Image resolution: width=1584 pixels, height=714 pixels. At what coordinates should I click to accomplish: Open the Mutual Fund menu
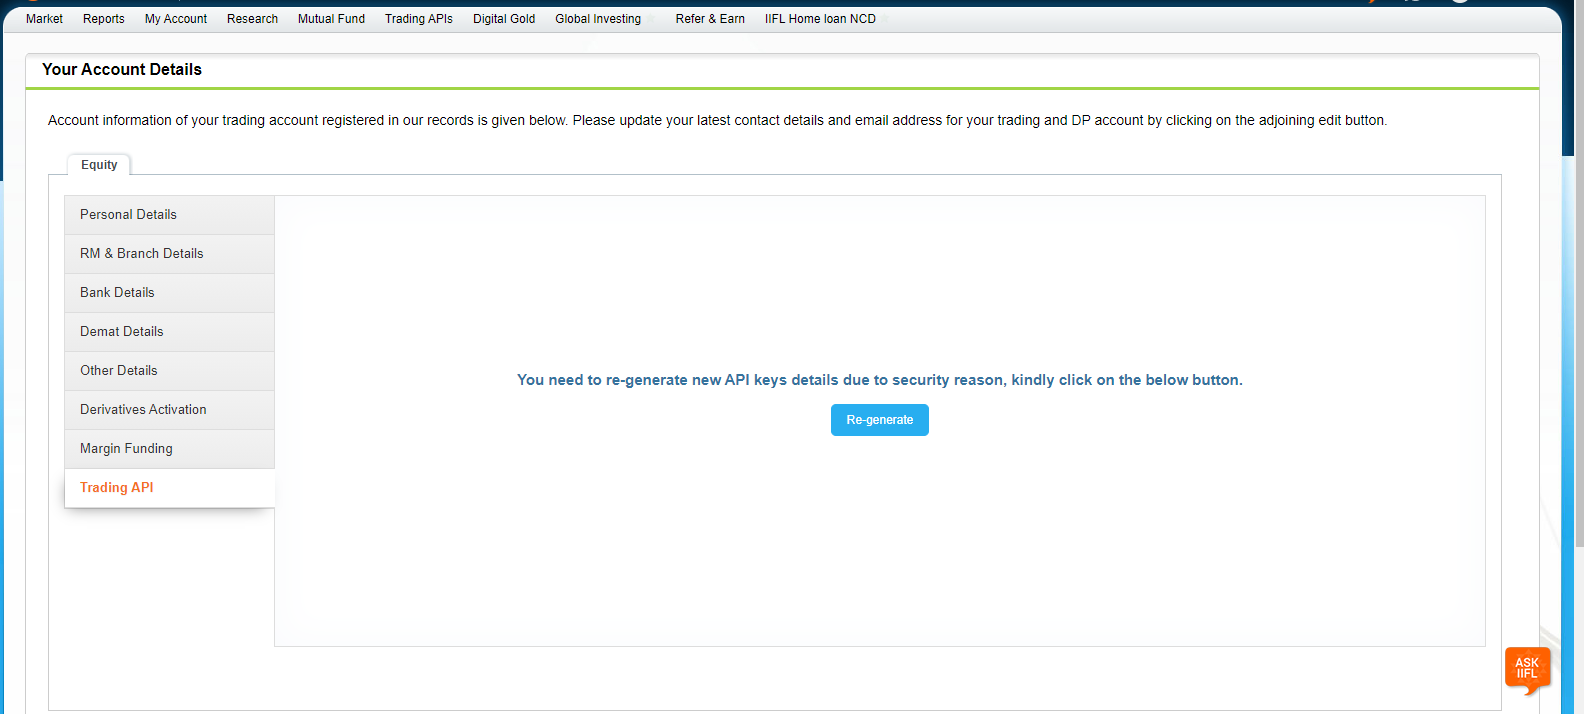331,19
